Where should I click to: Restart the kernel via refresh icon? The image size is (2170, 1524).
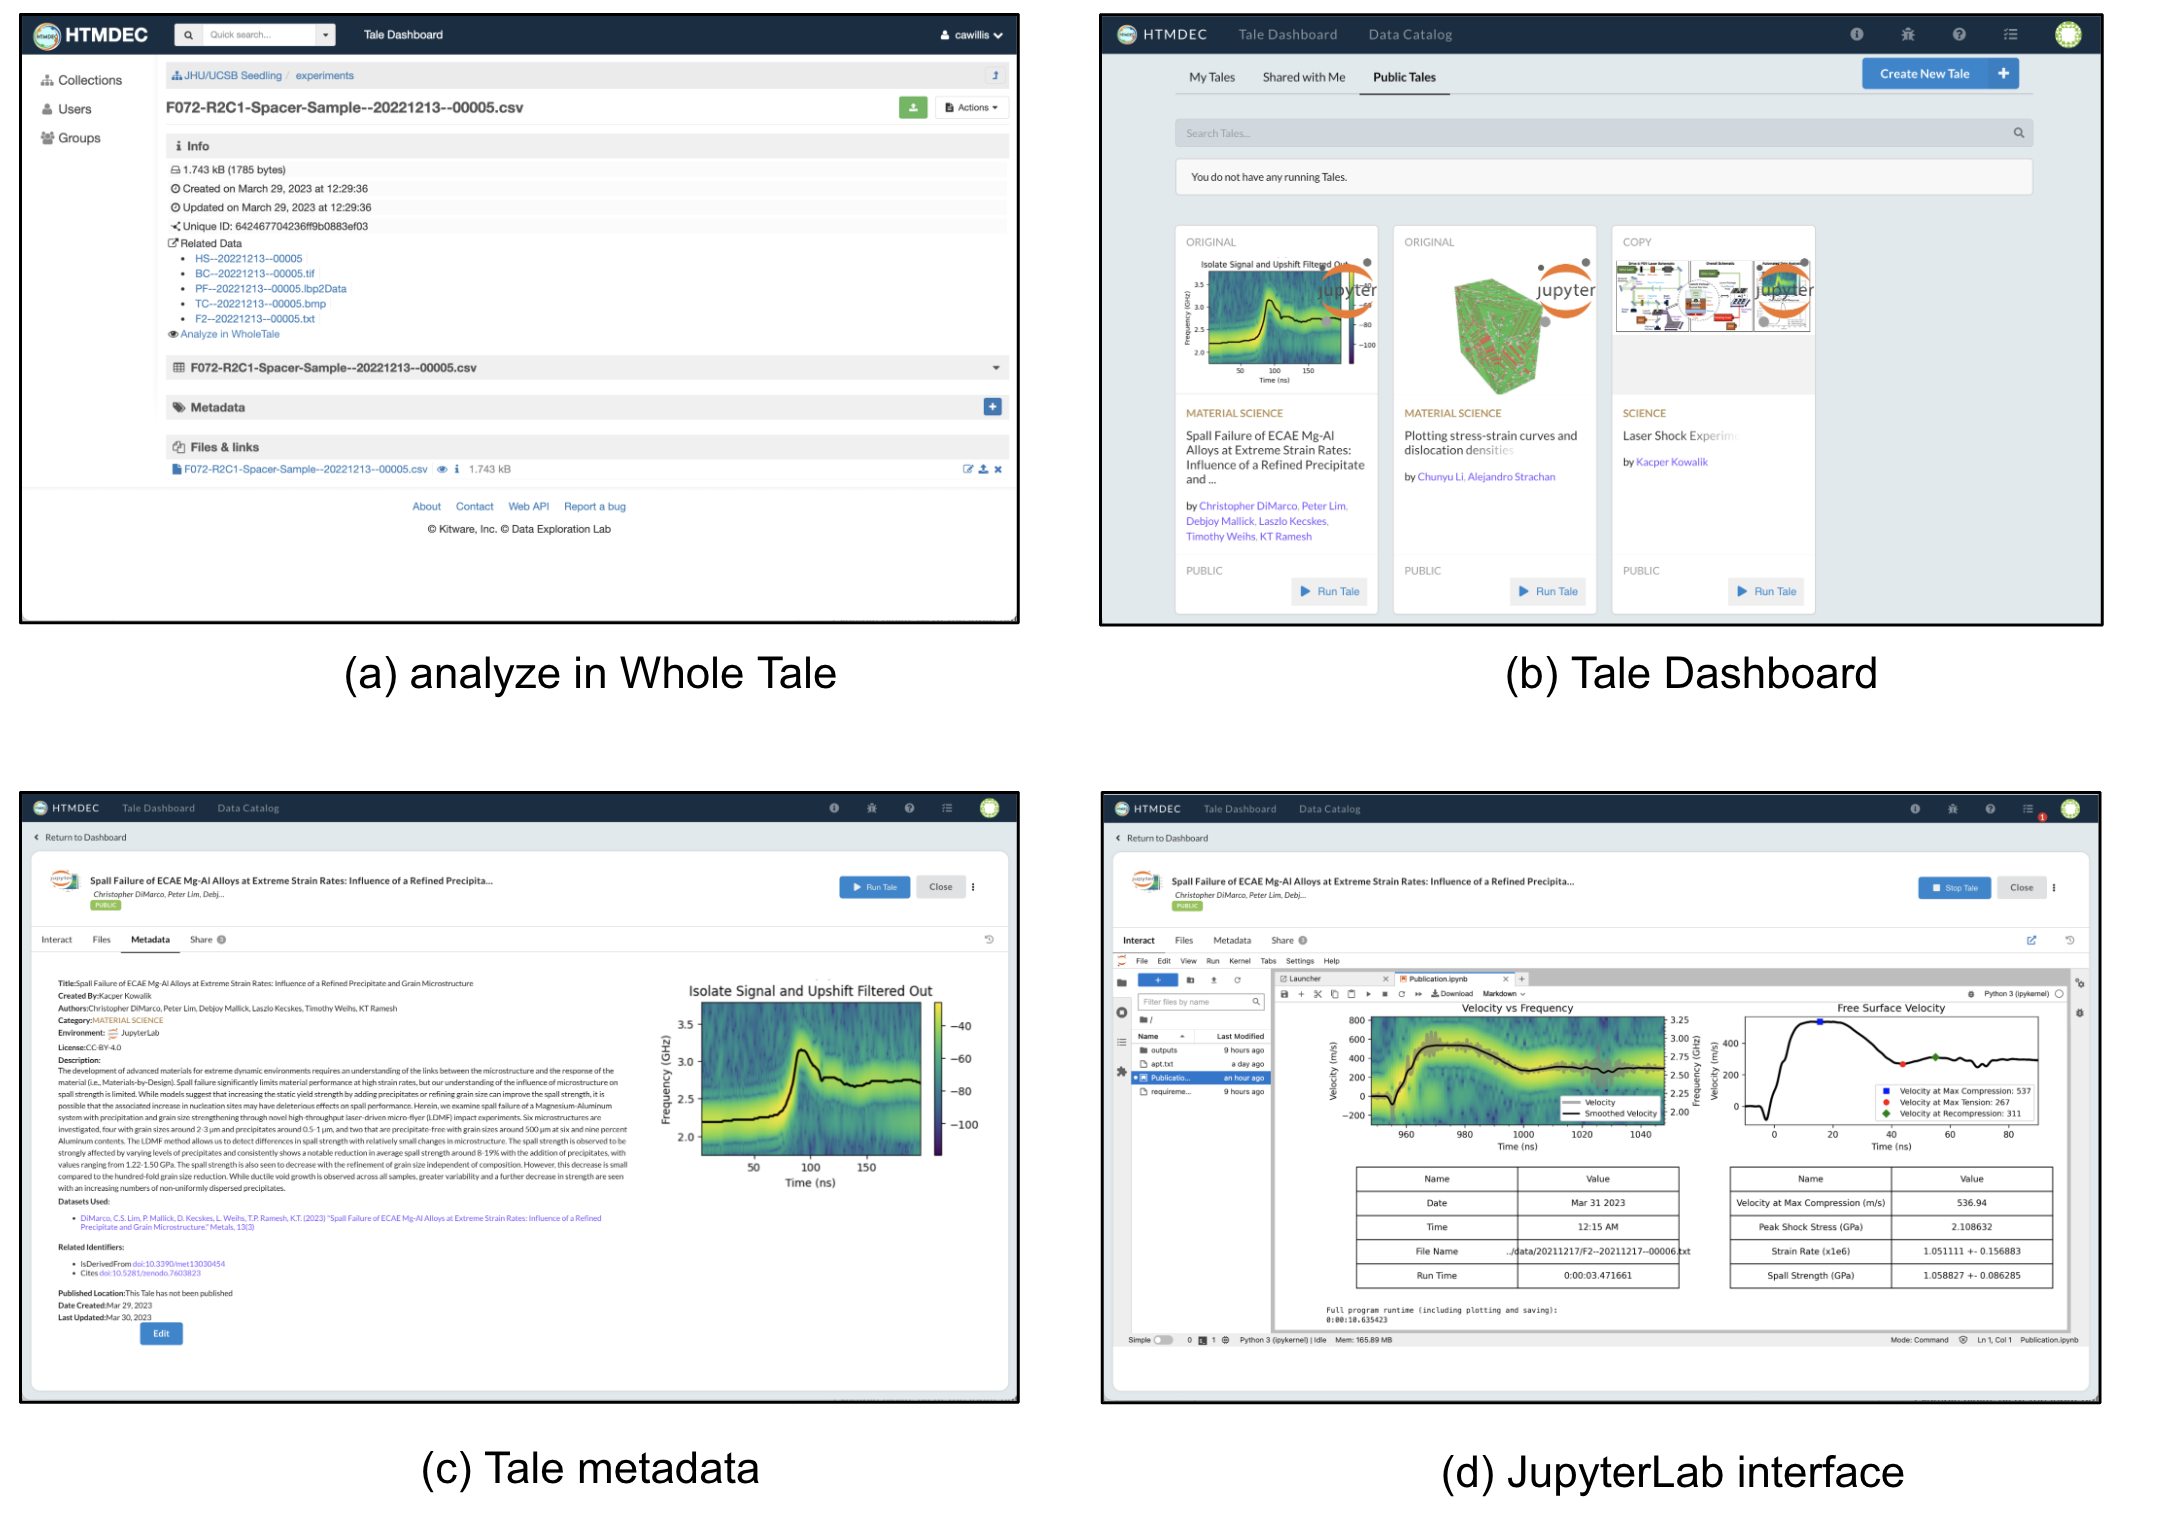pyautogui.click(x=1401, y=994)
